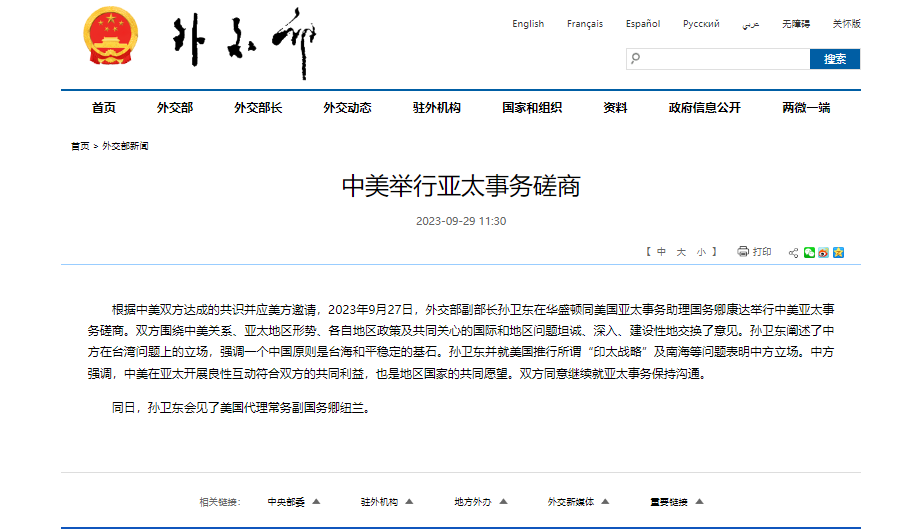Click 外交部新闻 in the breadcrumb

click(125, 146)
